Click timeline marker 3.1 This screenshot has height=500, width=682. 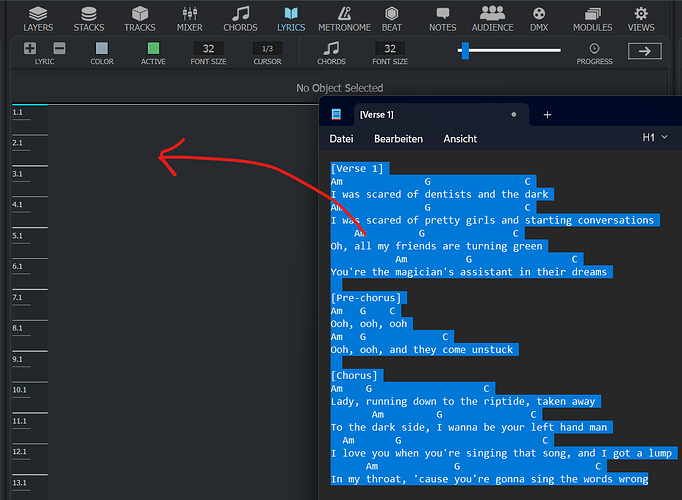pyautogui.click(x=17, y=174)
